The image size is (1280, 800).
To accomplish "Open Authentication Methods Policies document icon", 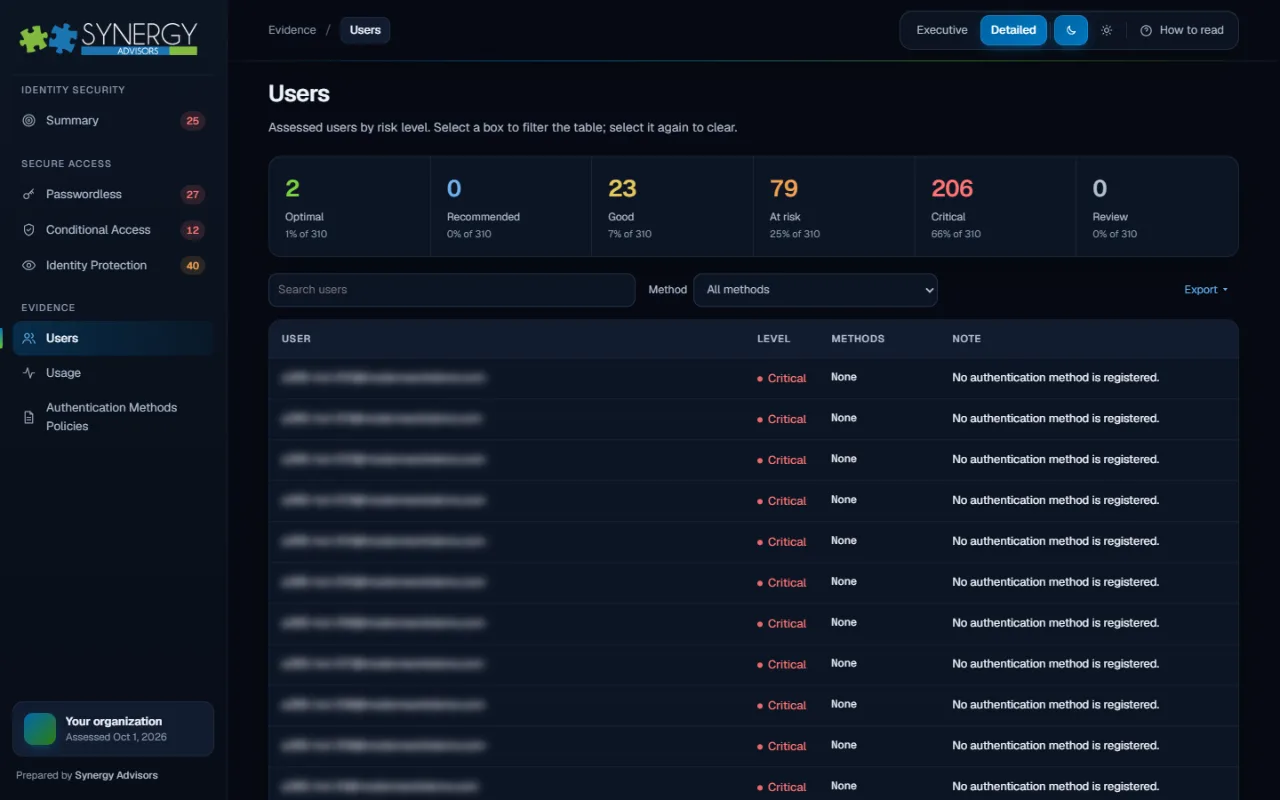I will pyautogui.click(x=29, y=417).
